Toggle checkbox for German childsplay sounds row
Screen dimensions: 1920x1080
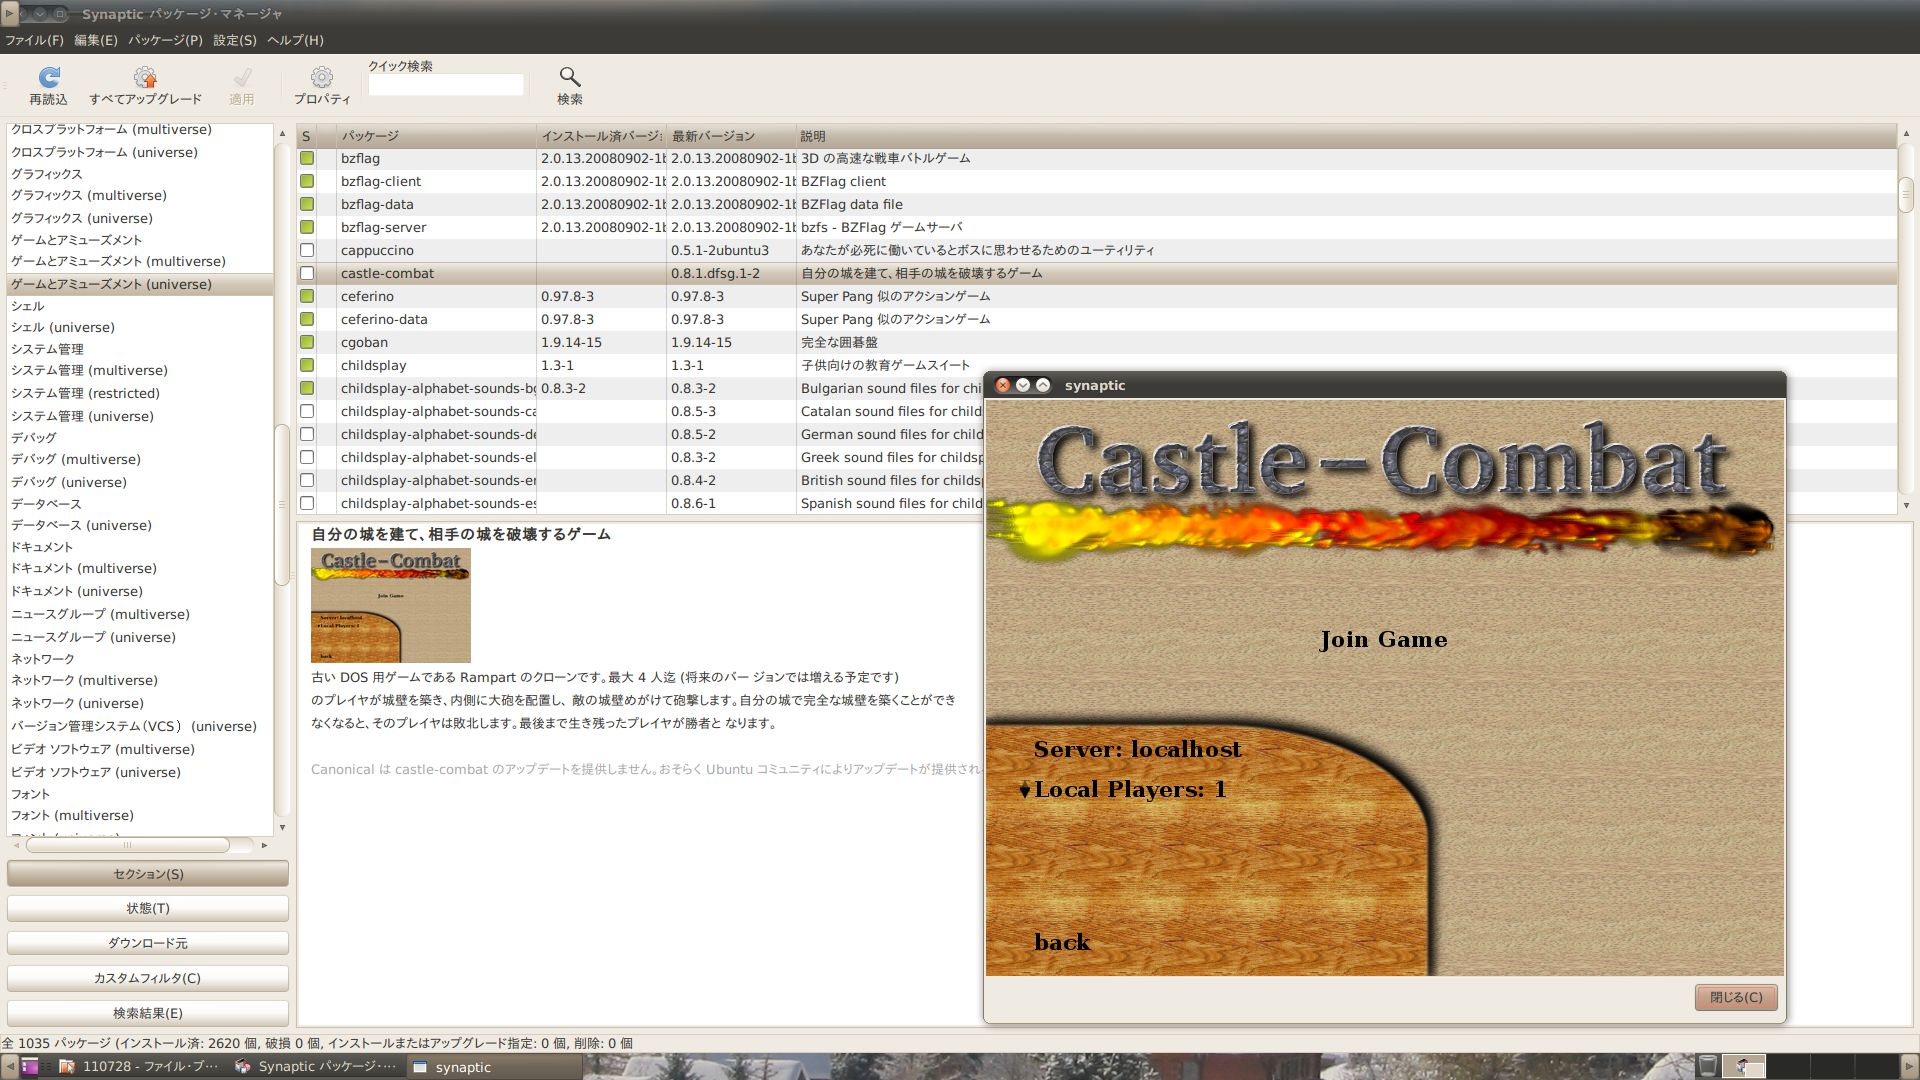click(x=307, y=434)
